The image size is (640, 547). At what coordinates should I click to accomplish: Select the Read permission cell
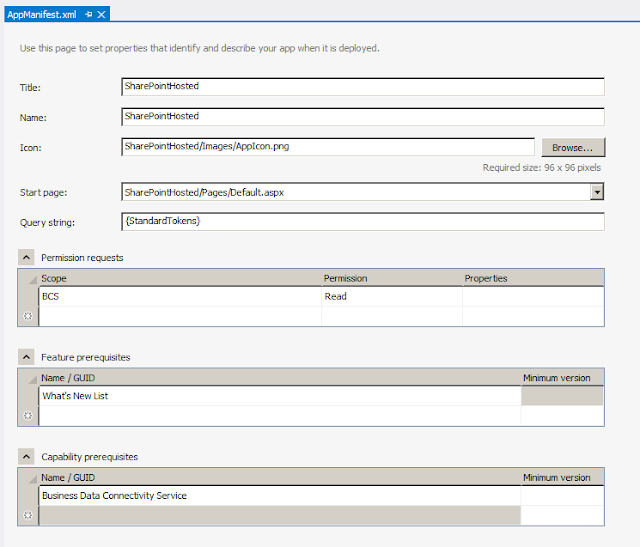point(391,296)
